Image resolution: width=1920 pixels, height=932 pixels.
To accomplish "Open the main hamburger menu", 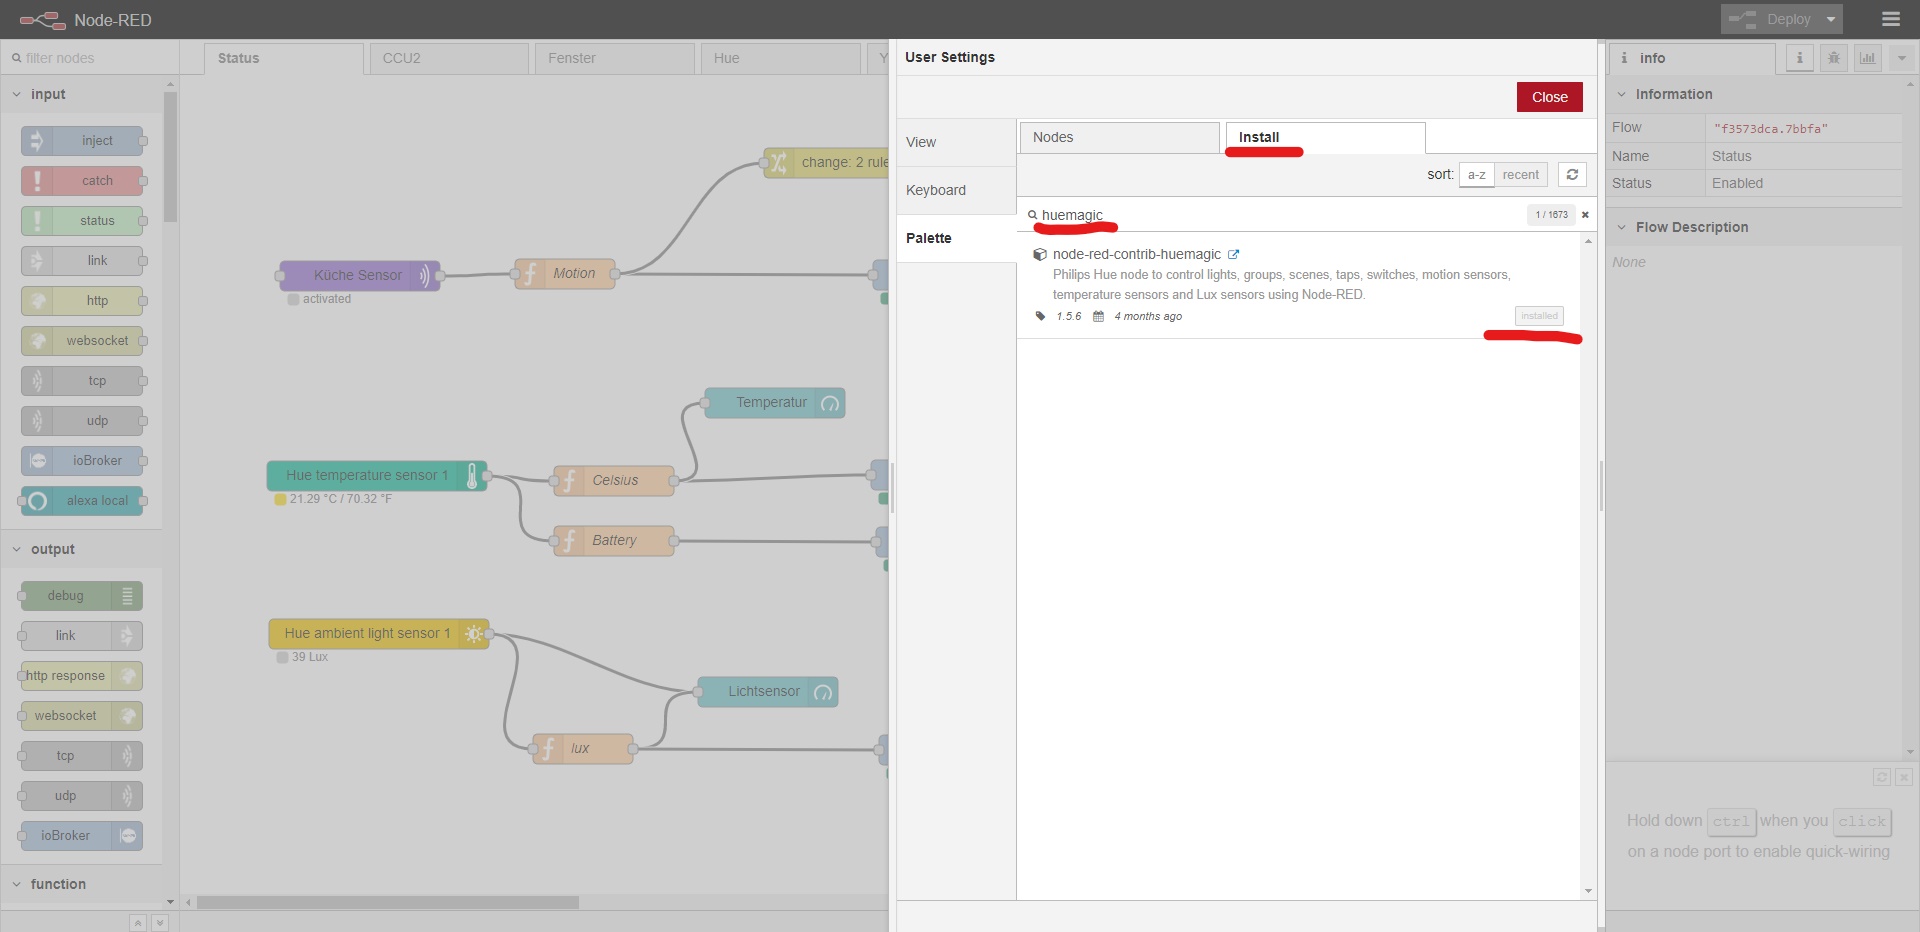I will 1890,19.
